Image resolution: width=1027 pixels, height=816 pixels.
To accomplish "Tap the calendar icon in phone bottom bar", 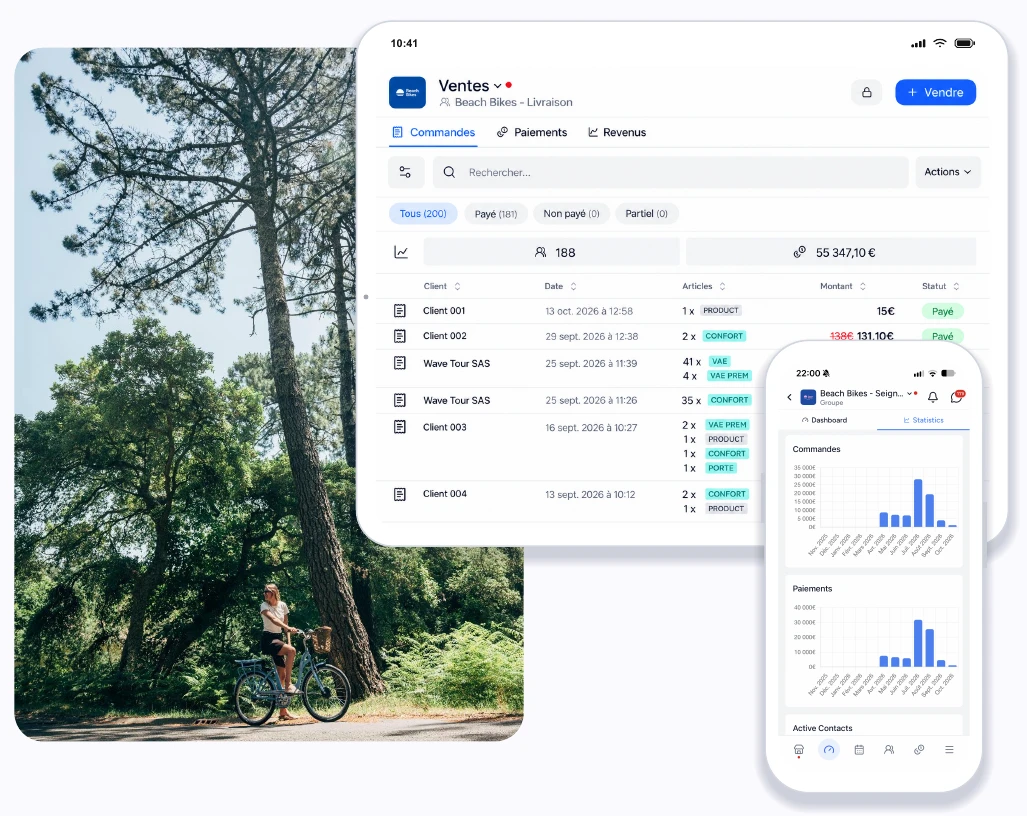I will coord(859,750).
